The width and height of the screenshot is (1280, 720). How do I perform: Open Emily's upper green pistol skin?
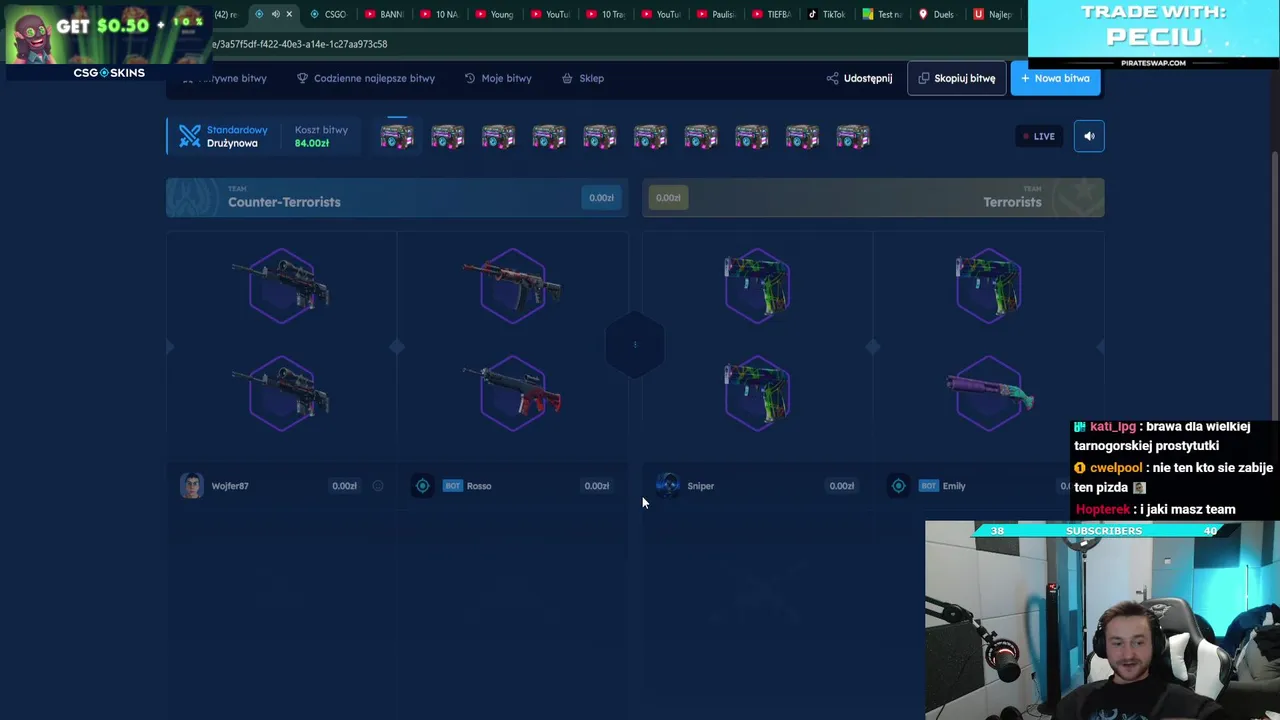point(988,286)
